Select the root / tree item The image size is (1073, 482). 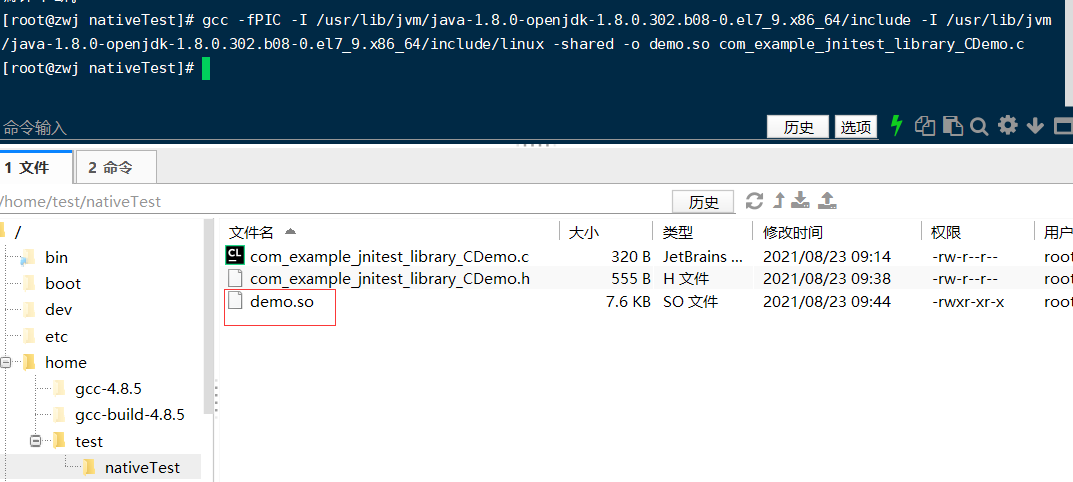pyautogui.click(x=18, y=231)
